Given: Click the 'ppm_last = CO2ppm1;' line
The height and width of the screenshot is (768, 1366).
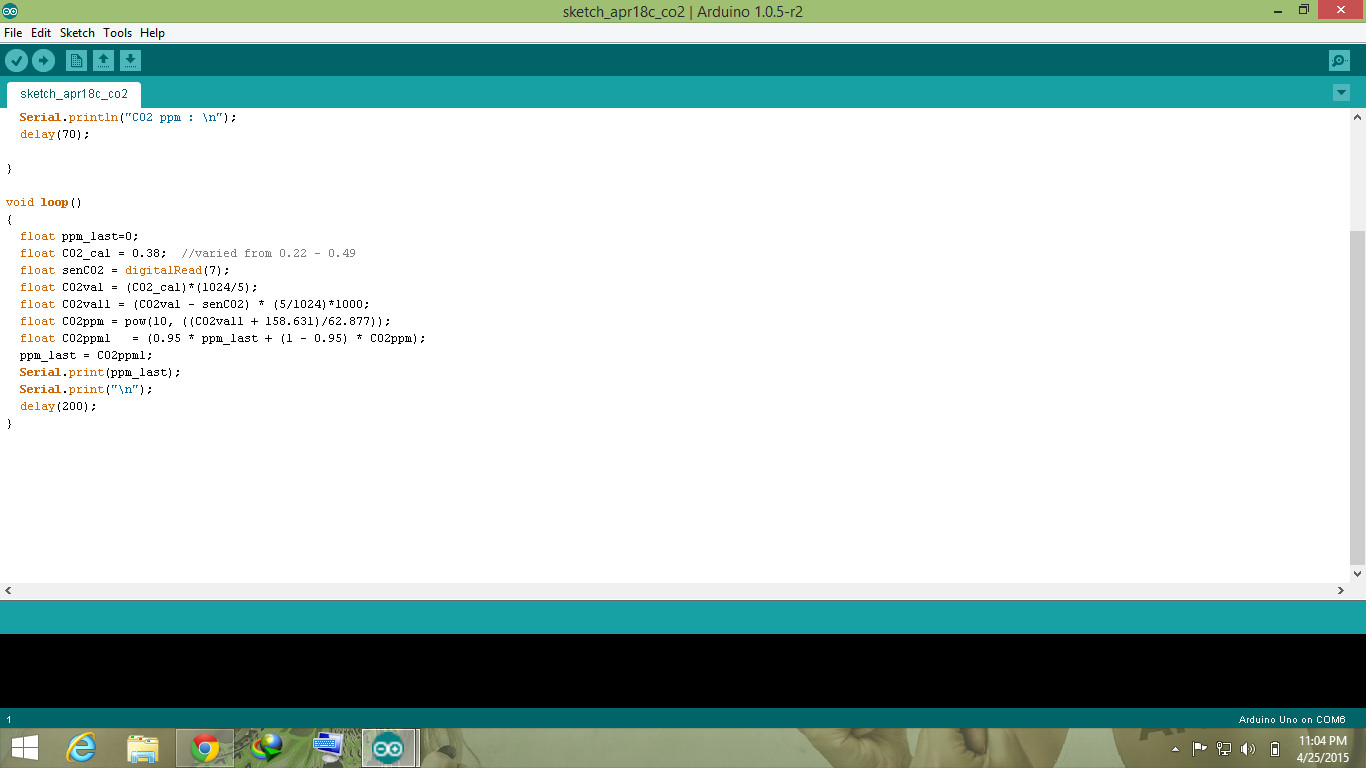Looking at the screenshot, I should pyautogui.click(x=86, y=355).
